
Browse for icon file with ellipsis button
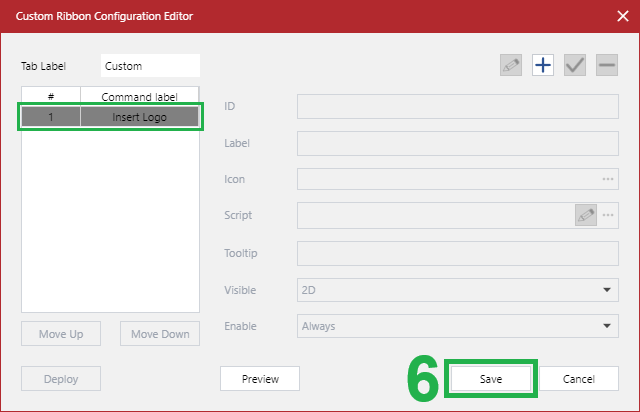(x=607, y=180)
